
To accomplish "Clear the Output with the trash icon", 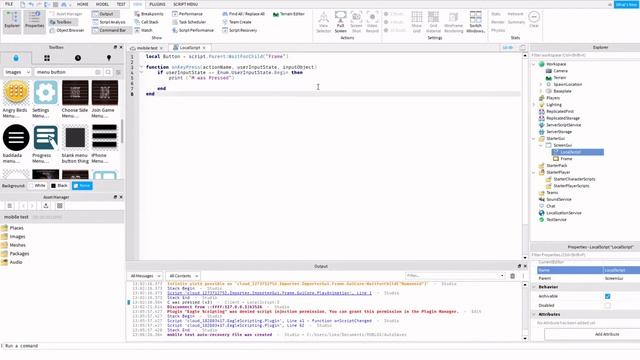I will 513,276.
